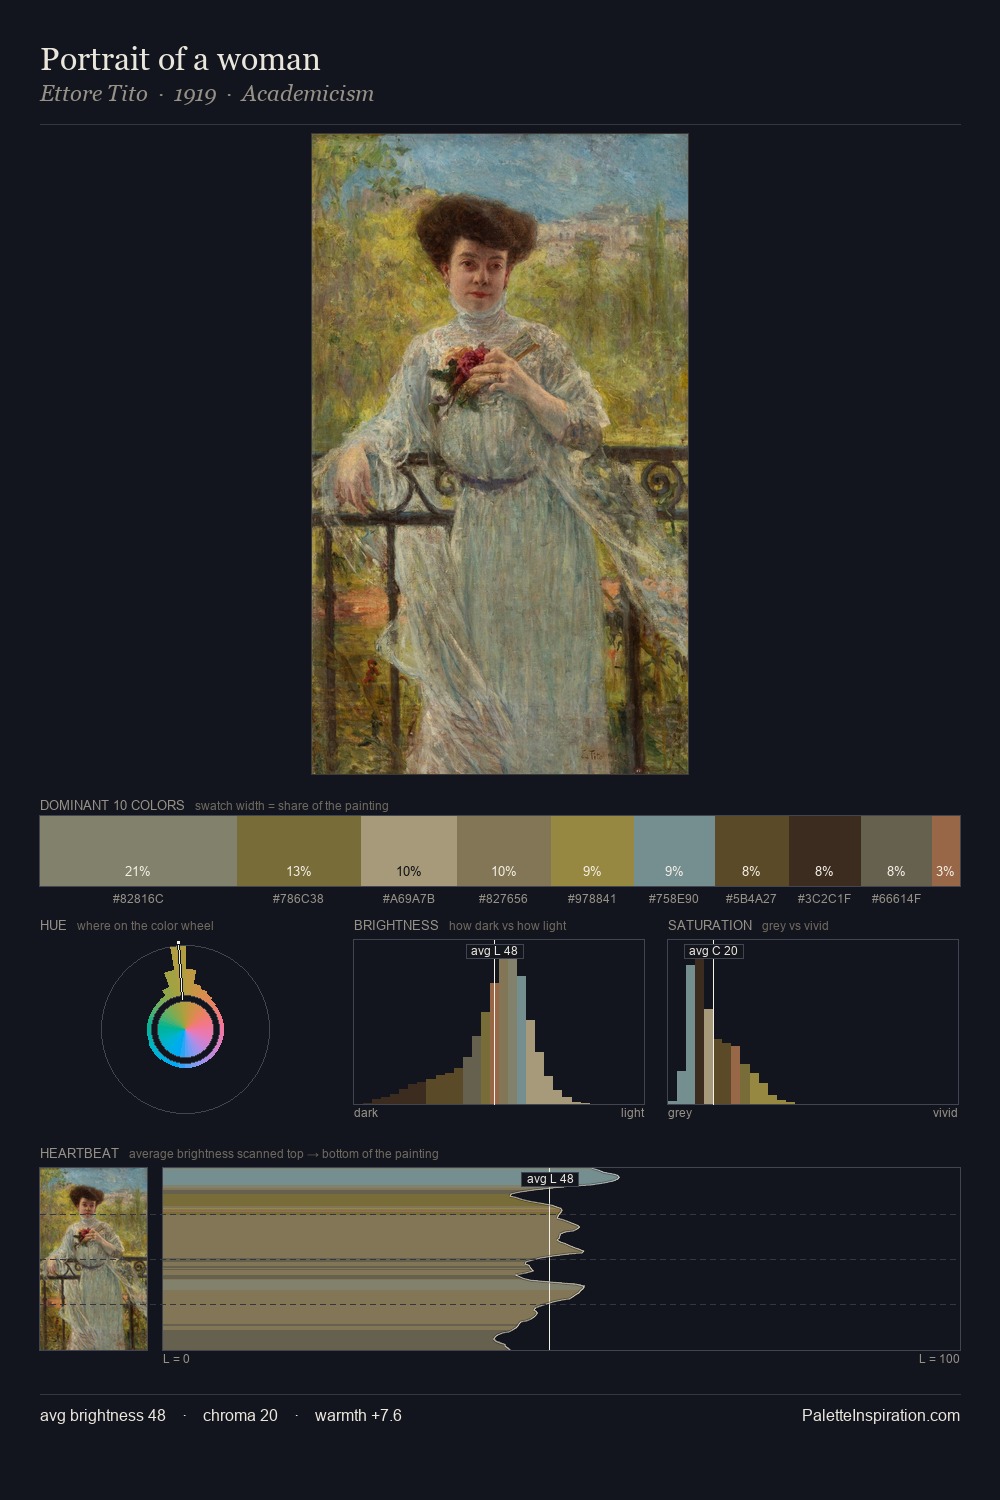Select the taupe swatch #827656

pos(504,851)
